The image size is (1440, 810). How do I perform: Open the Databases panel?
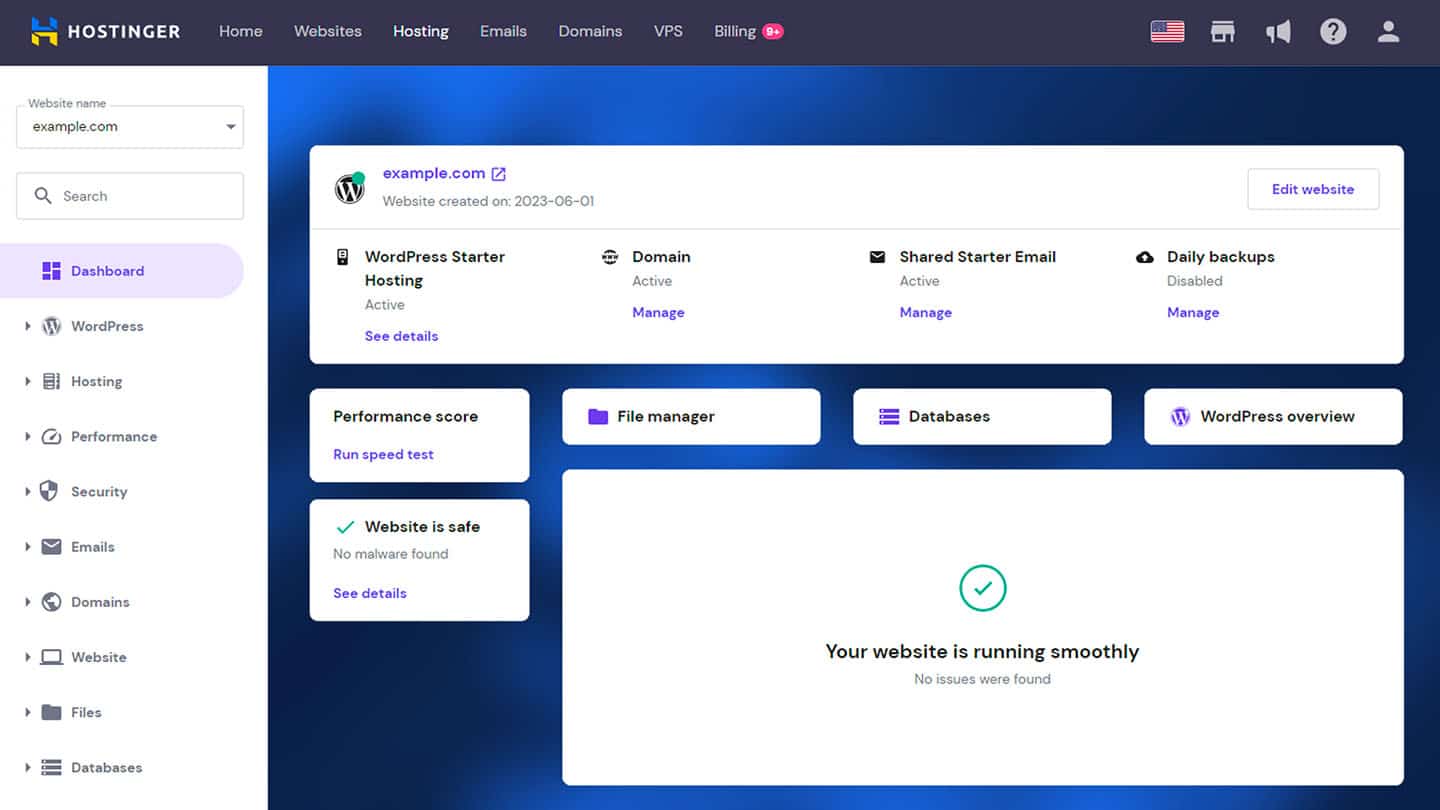click(x=981, y=416)
